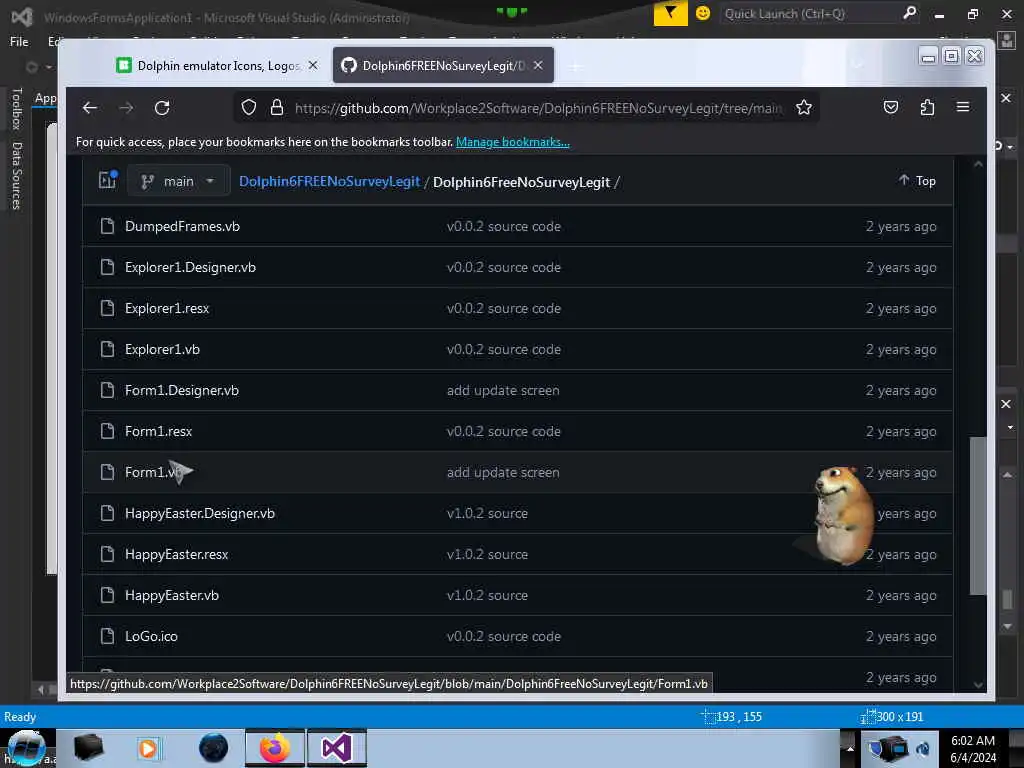This screenshot has width=1024, height=768.
Task: Go back in Firefox browser
Action: 89,108
